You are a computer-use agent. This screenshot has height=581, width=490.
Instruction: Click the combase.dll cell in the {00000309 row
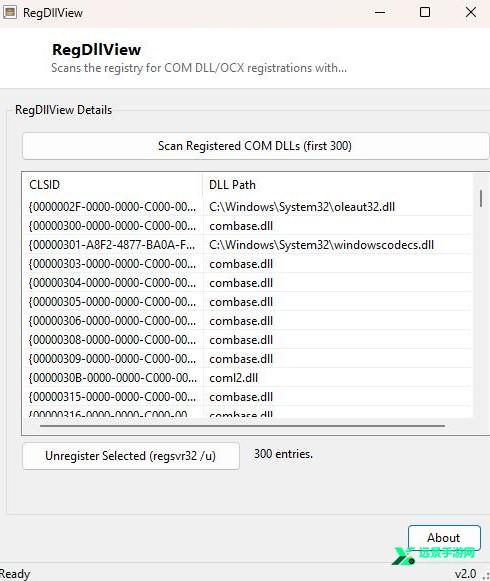click(x=241, y=359)
